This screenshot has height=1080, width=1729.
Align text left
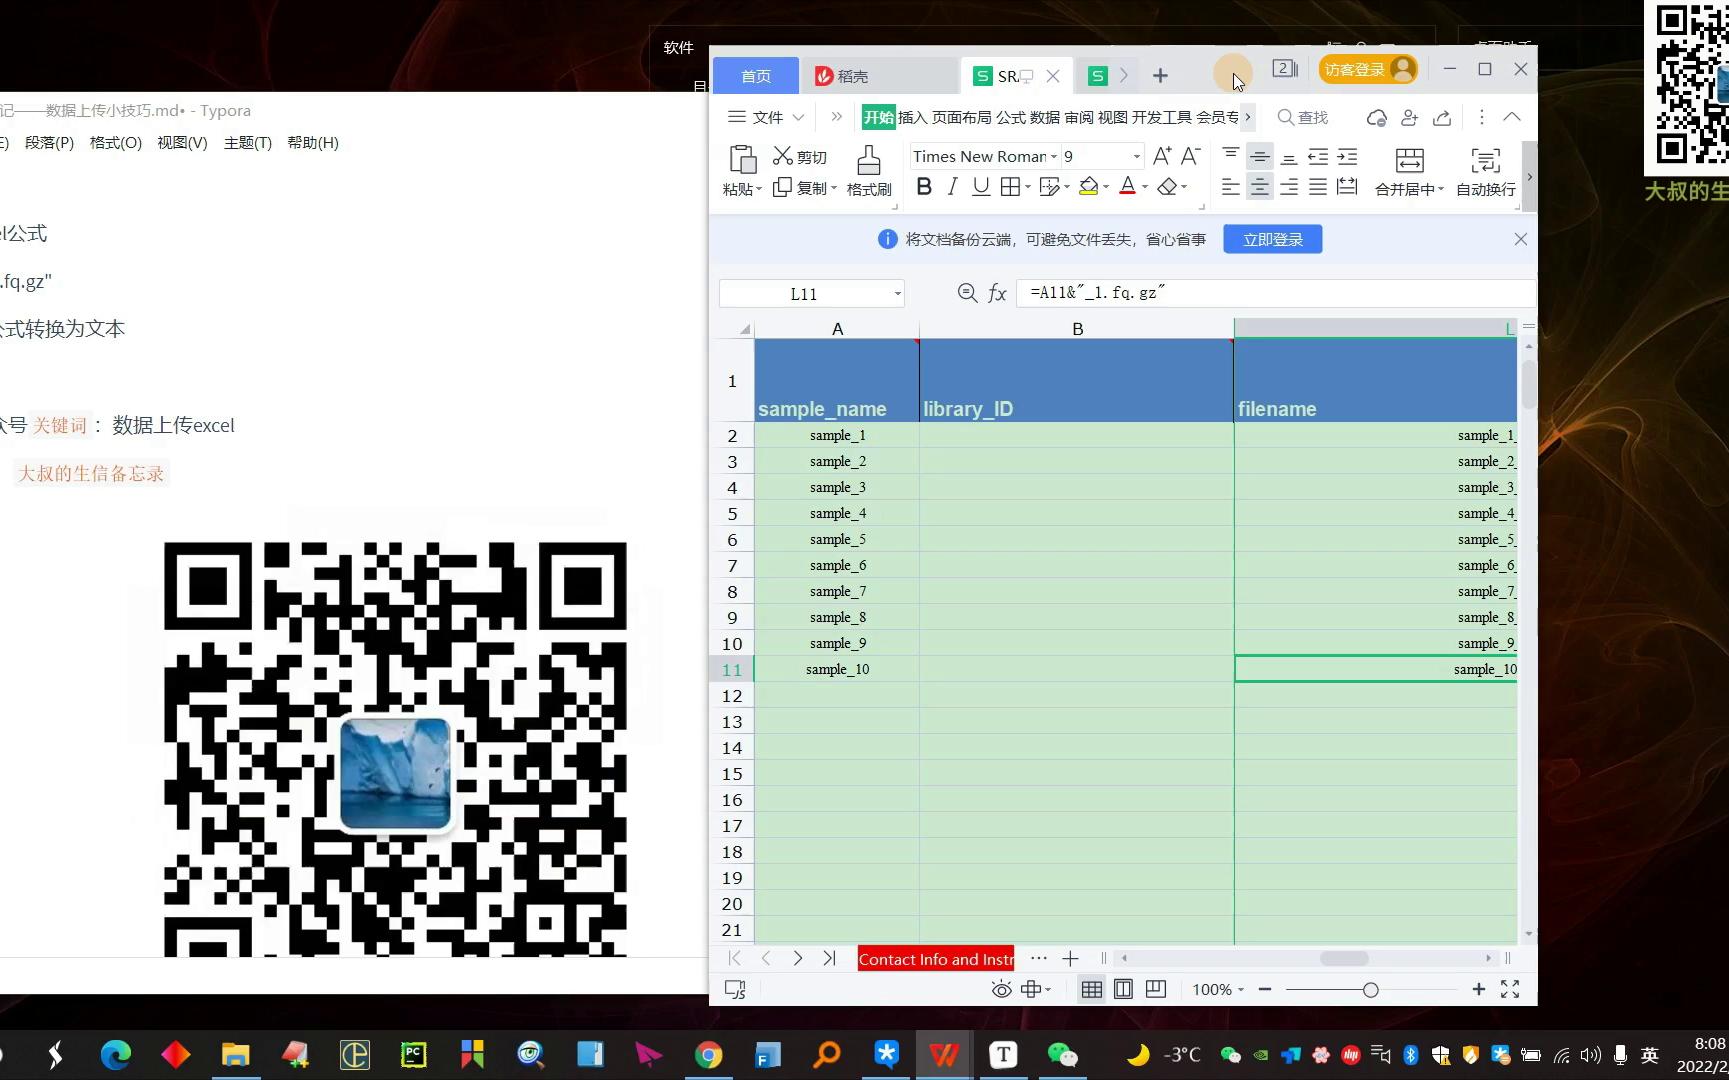(x=1231, y=187)
